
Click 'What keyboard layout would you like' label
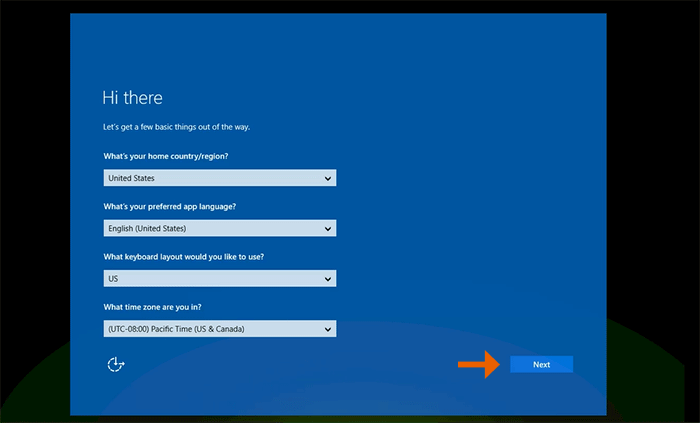pyautogui.click(x=183, y=257)
